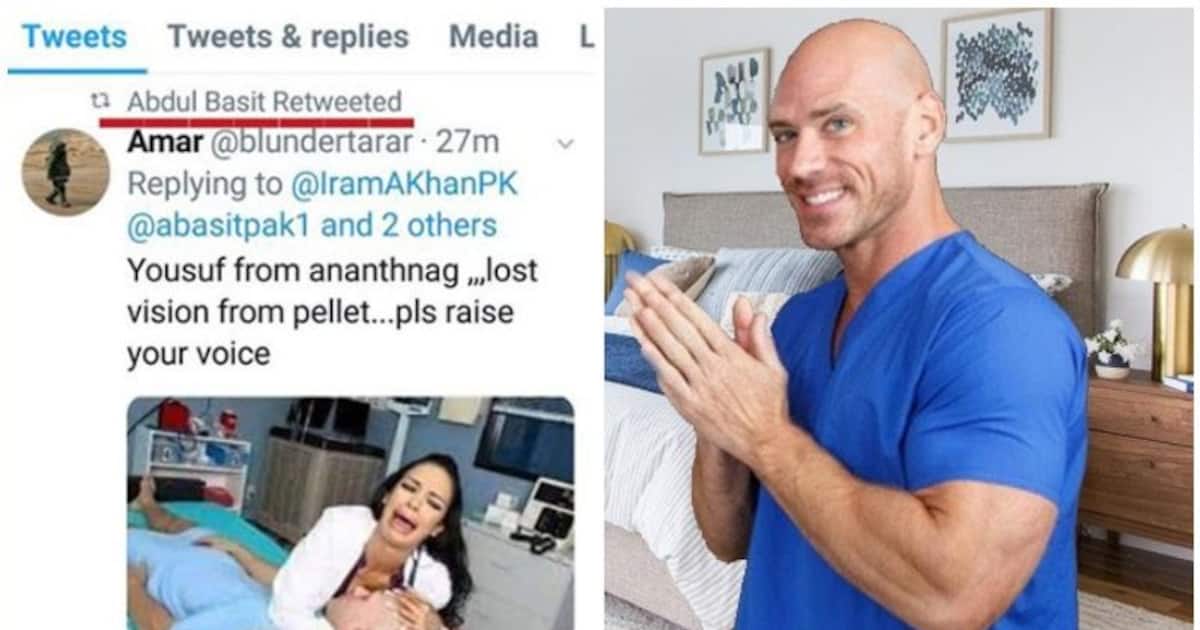Open Amar's profile avatar
This screenshot has height=630, width=1200.
65,172
